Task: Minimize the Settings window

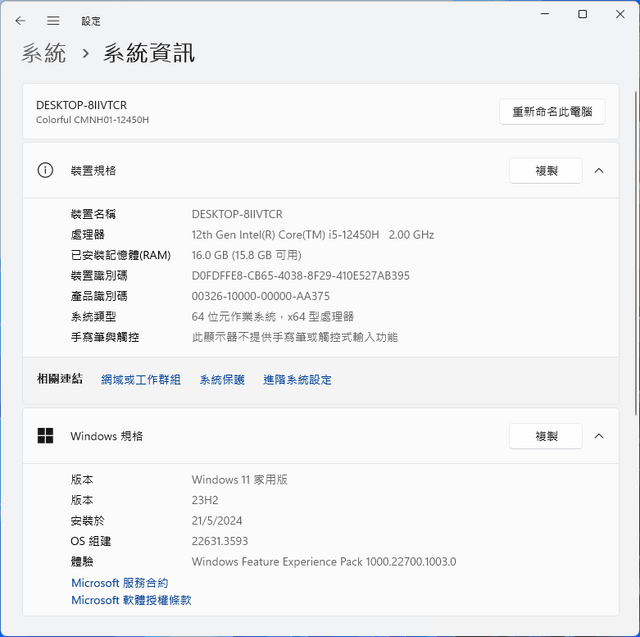Action: point(545,14)
